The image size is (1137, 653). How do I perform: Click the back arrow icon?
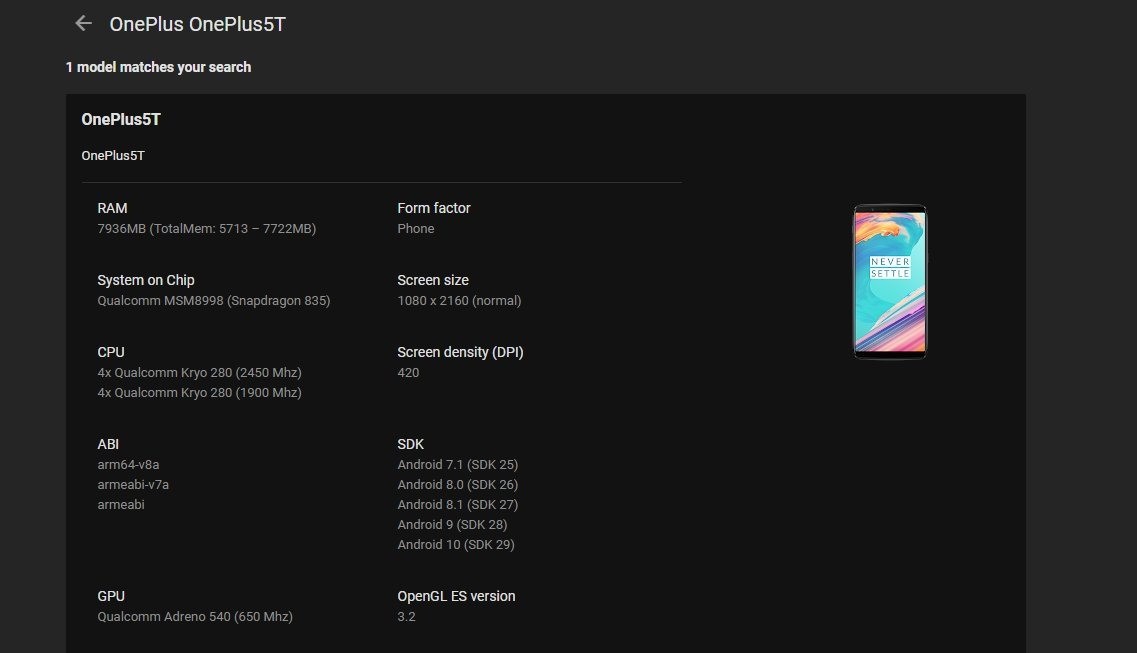(83, 24)
